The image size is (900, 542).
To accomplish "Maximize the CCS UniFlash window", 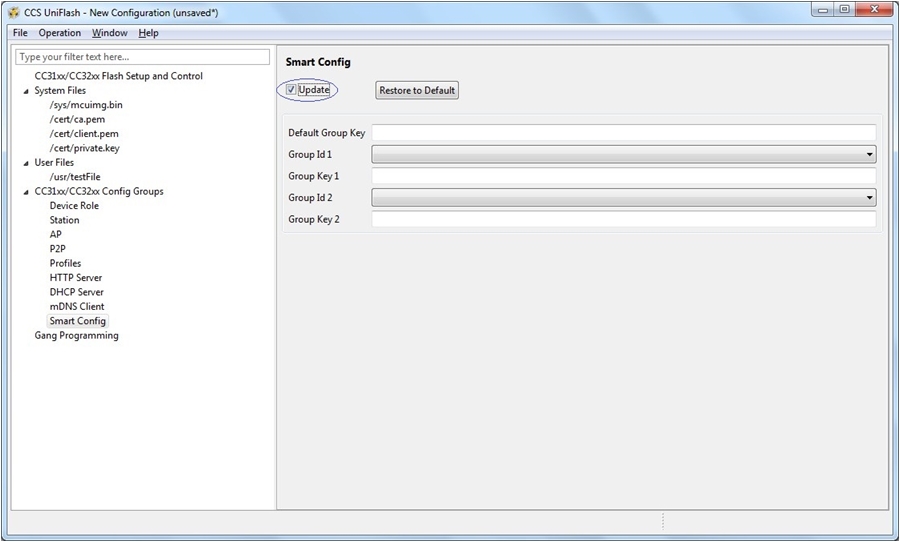I will [844, 10].
